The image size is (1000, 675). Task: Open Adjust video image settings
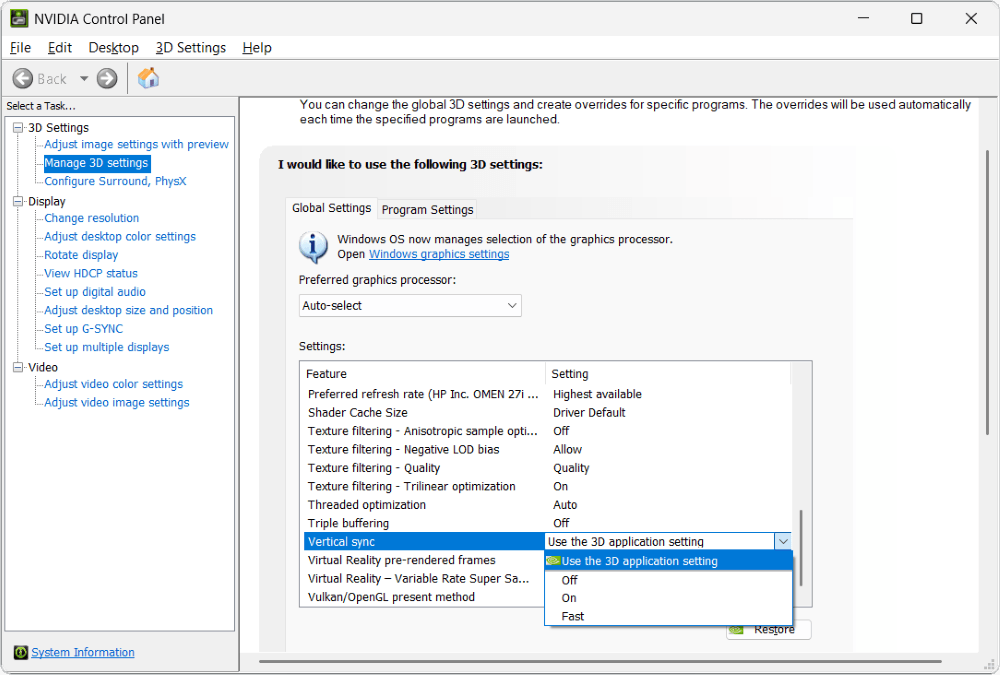117,403
